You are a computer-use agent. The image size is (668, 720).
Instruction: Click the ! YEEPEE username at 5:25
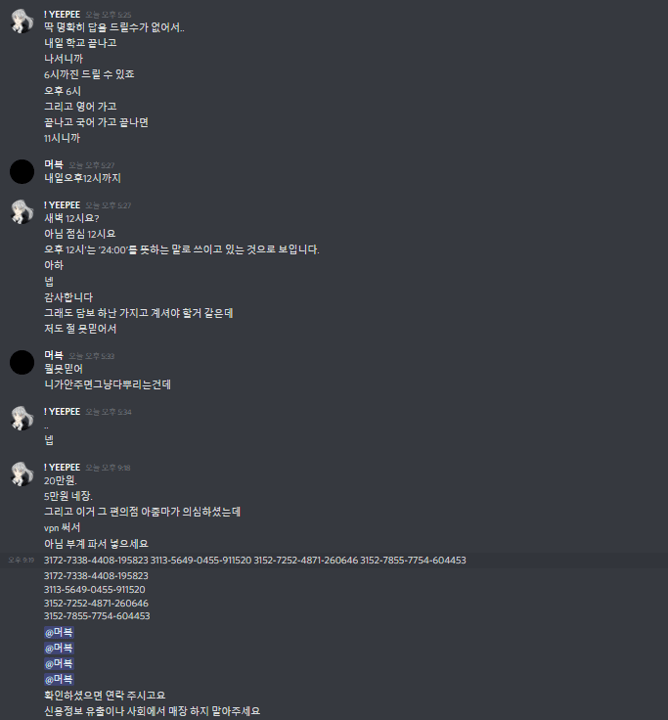[62, 15]
